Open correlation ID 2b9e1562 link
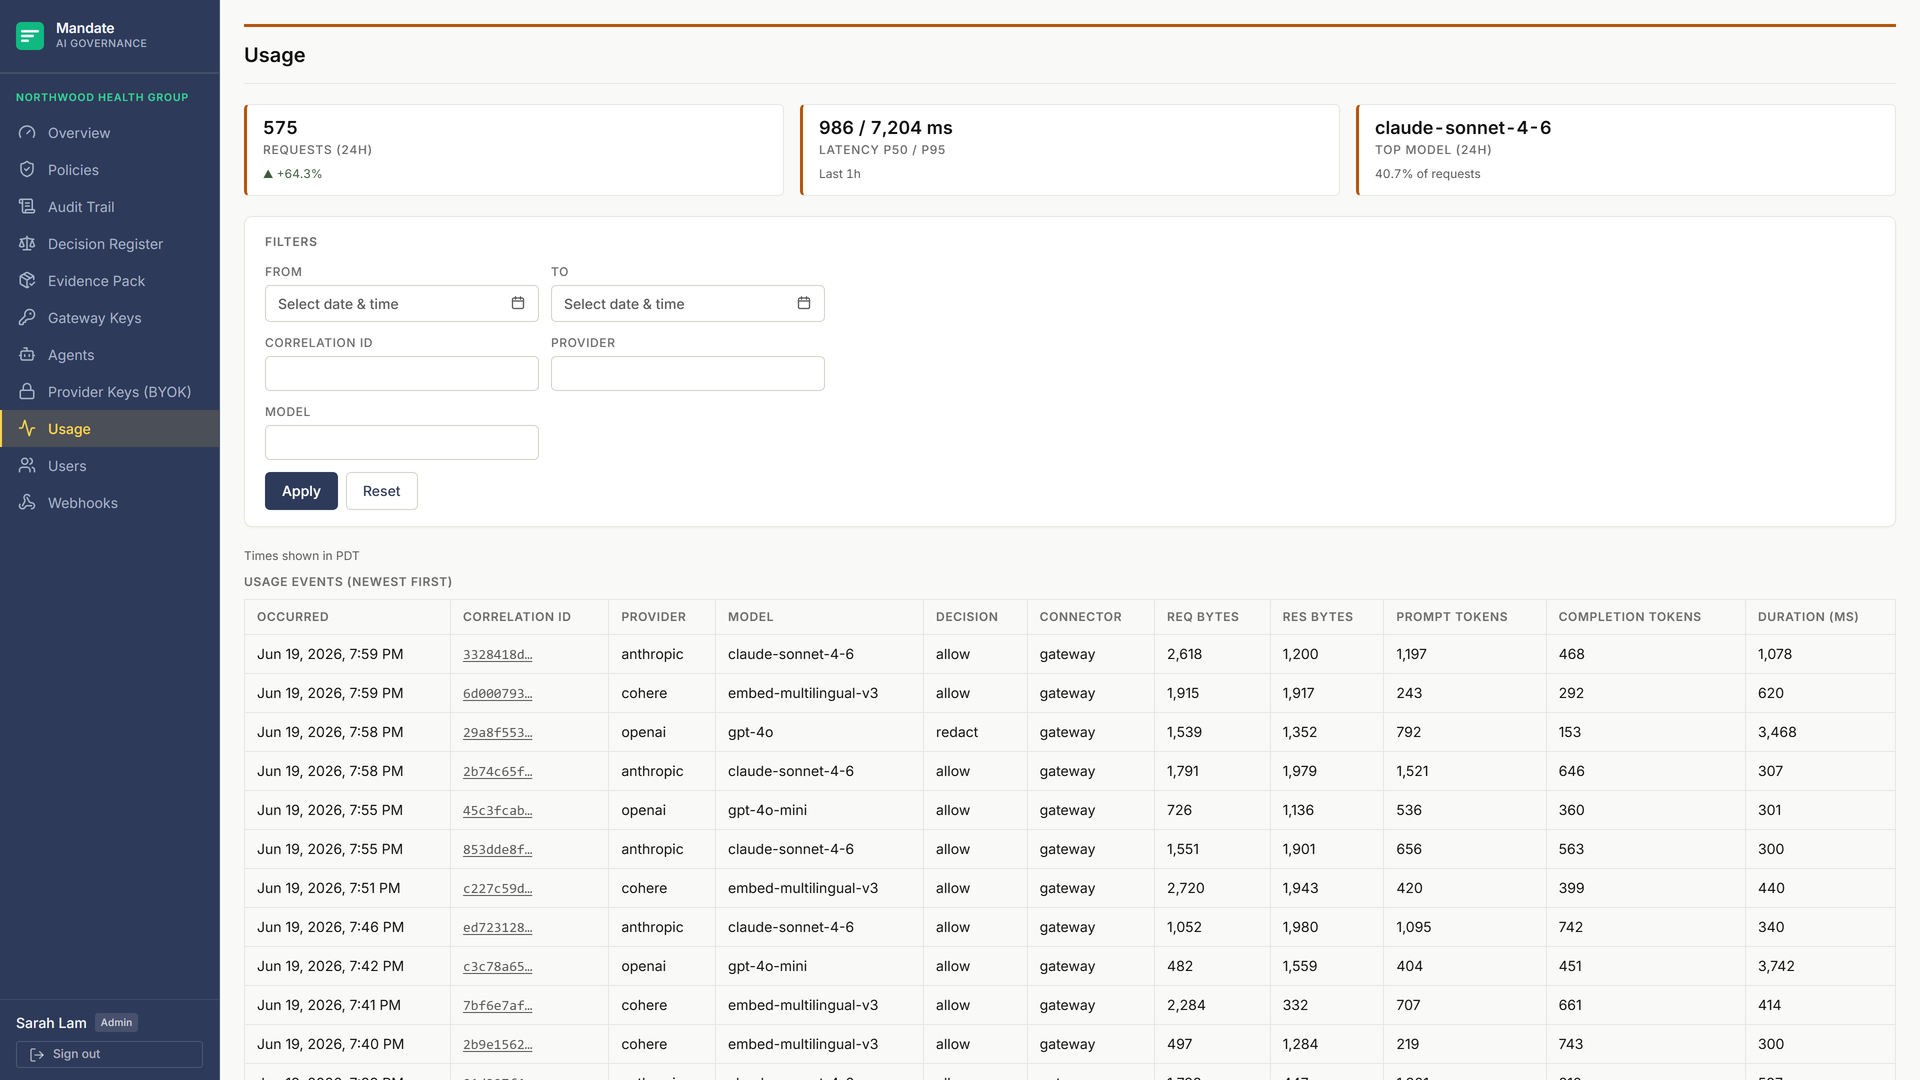1920x1080 pixels. 497,1045
